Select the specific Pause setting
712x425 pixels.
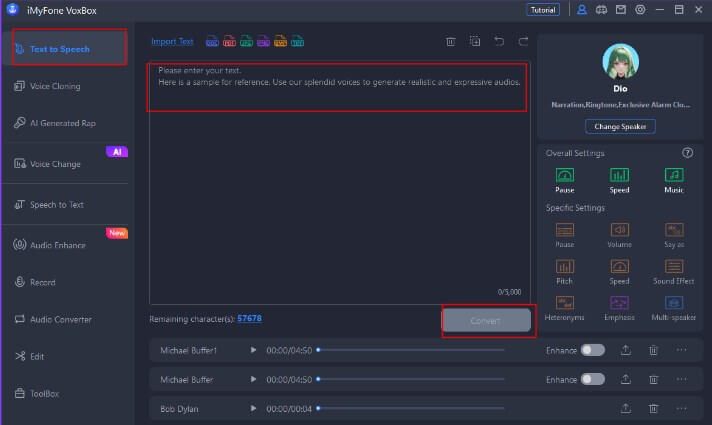click(564, 235)
